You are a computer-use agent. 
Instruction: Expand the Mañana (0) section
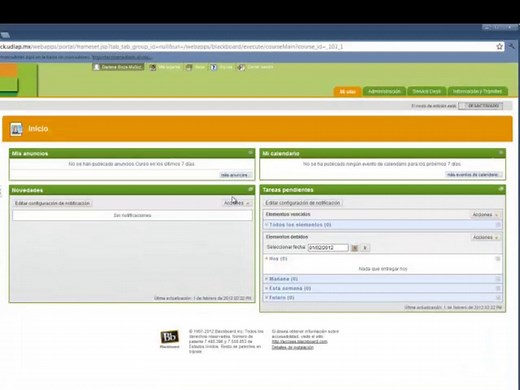tap(282, 279)
